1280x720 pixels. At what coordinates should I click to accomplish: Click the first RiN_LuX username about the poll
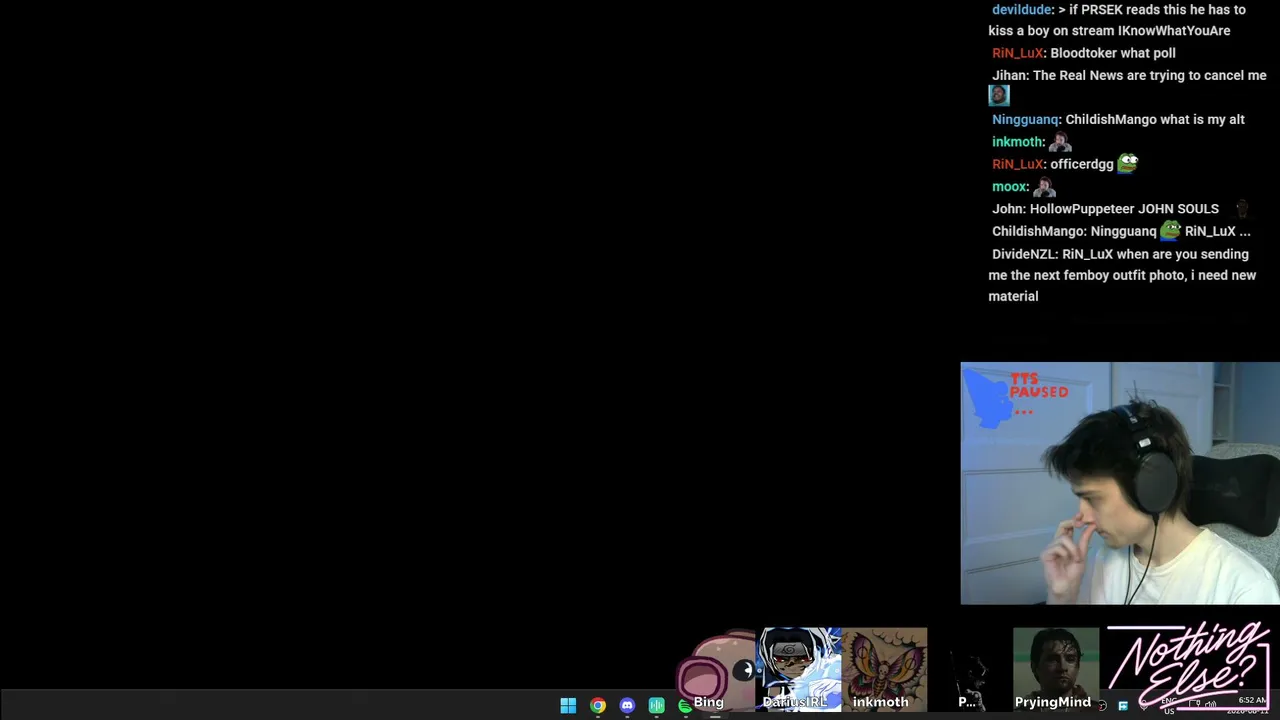pos(1018,53)
